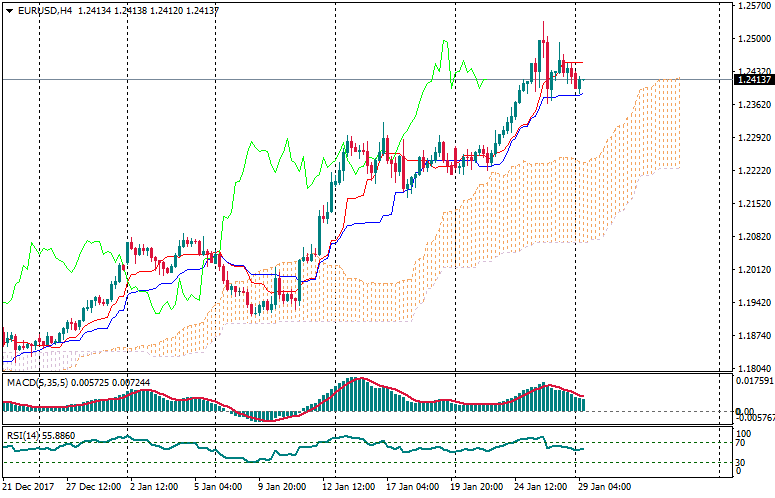Click the 1.23620 price axis label
775x498 pixels.
[754, 104]
